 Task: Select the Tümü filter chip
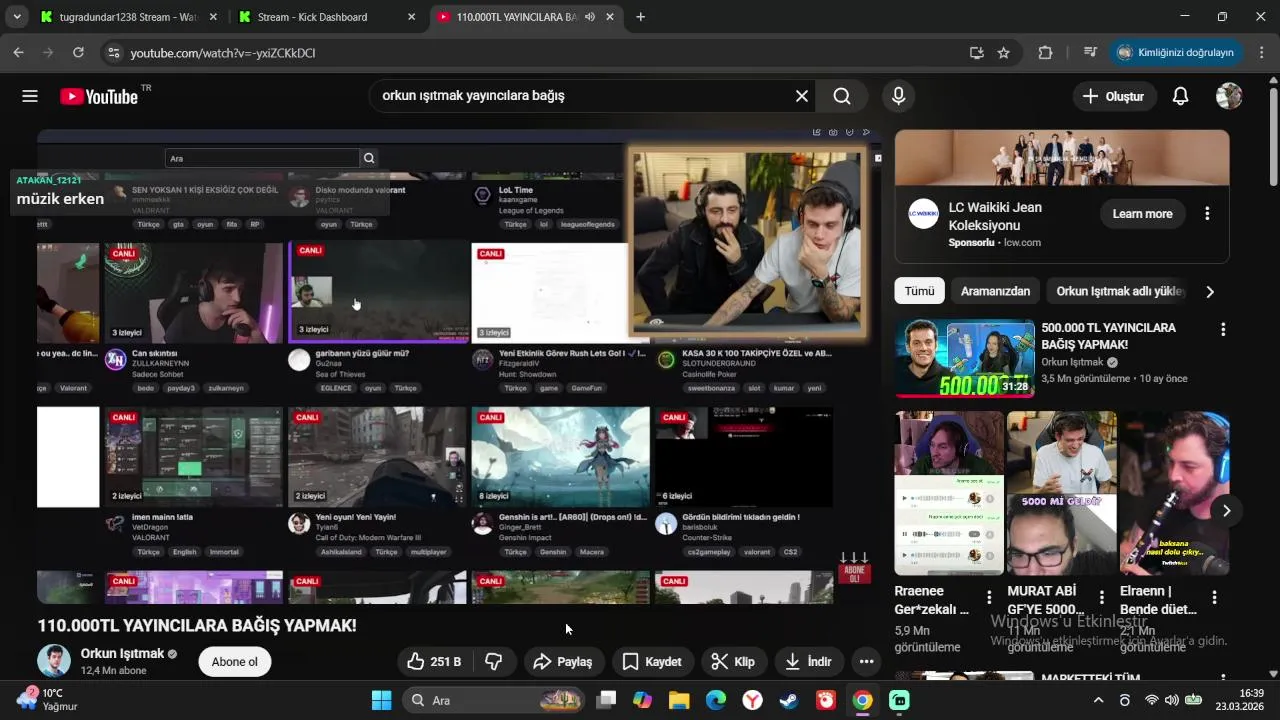(x=919, y=291)
